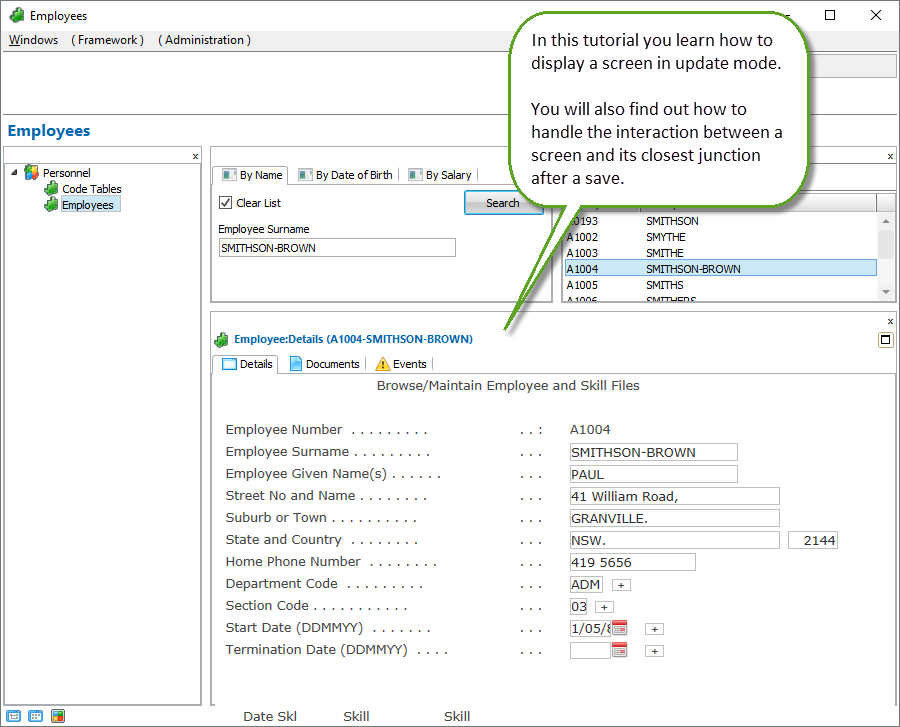Viewport: 900px width, 727px height.
Task: Open the (Administration) menu
Action: (204, 40)
